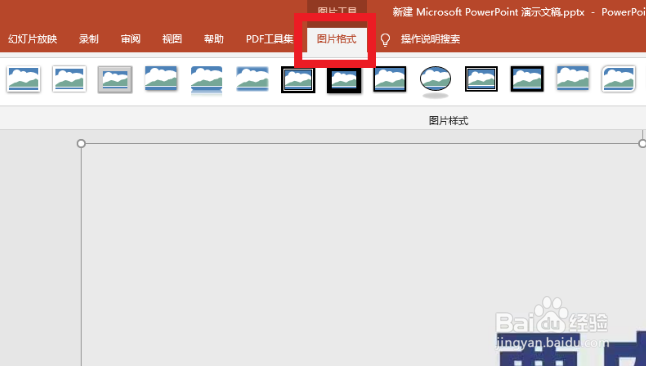Apply the Rounded Diagonal Corner White style
This screenshot has width=646, height=366.
click(x=618, y=79)
